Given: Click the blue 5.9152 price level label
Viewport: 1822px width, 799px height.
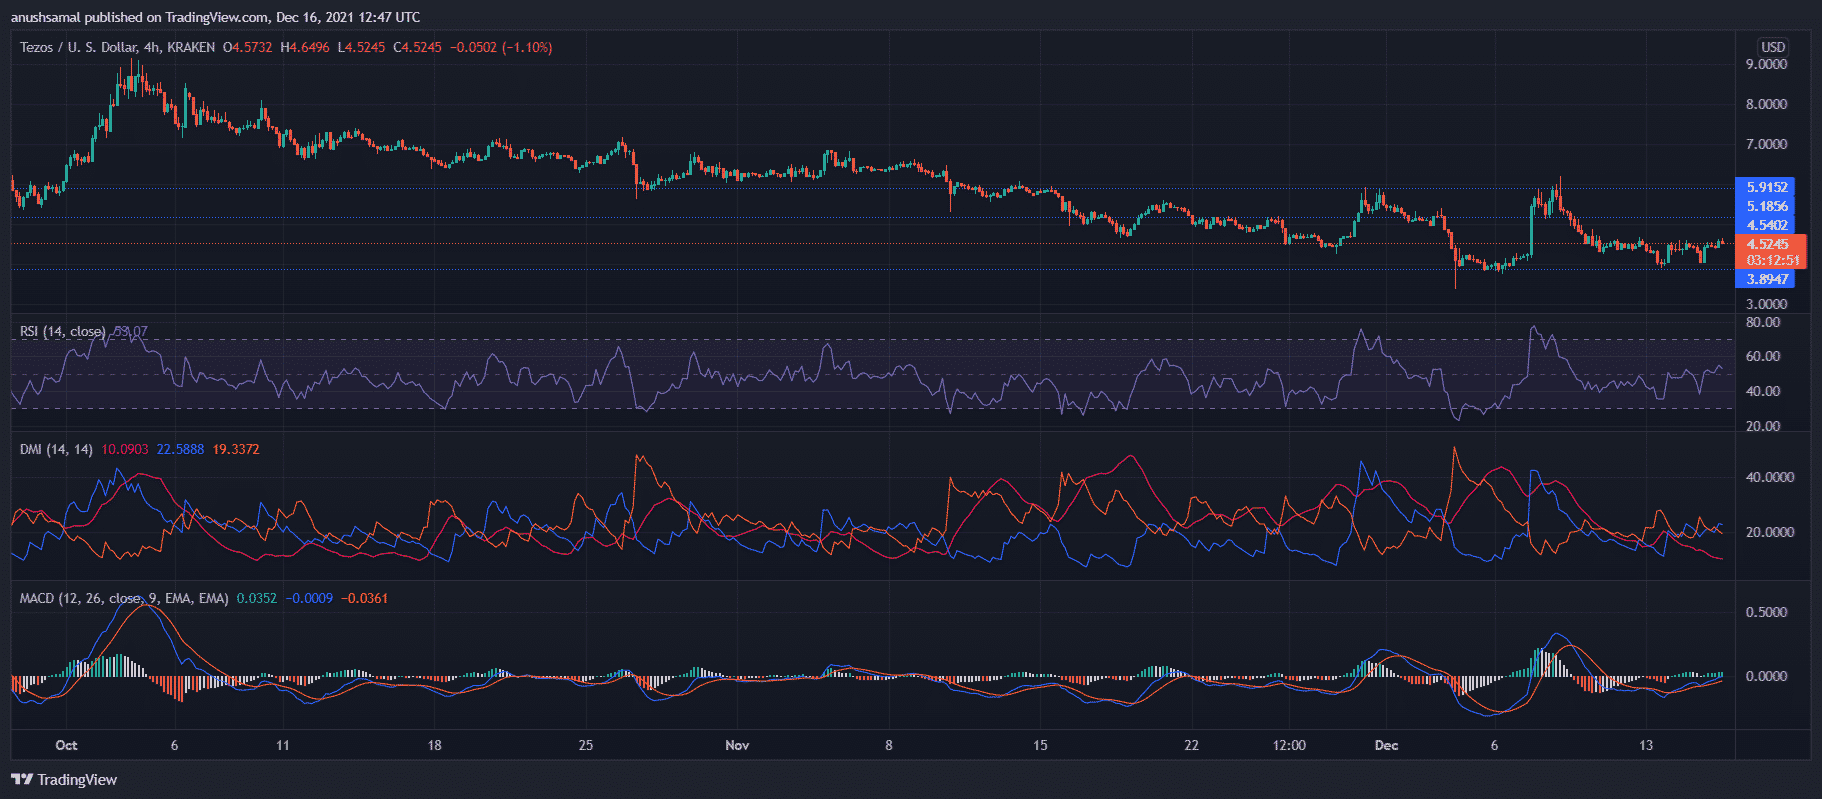Looking at the screenshot, I should [1767, 187].
